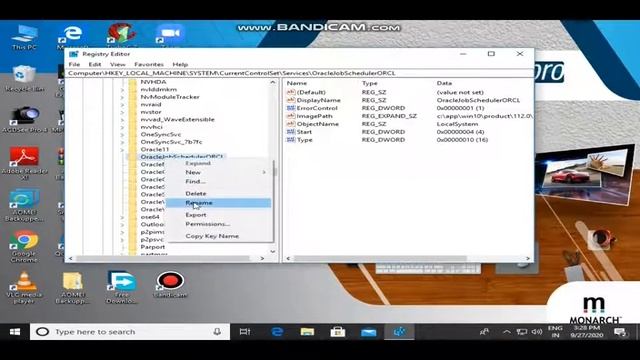Open the Free Download desktop shortcut

[x=122, y=287]
